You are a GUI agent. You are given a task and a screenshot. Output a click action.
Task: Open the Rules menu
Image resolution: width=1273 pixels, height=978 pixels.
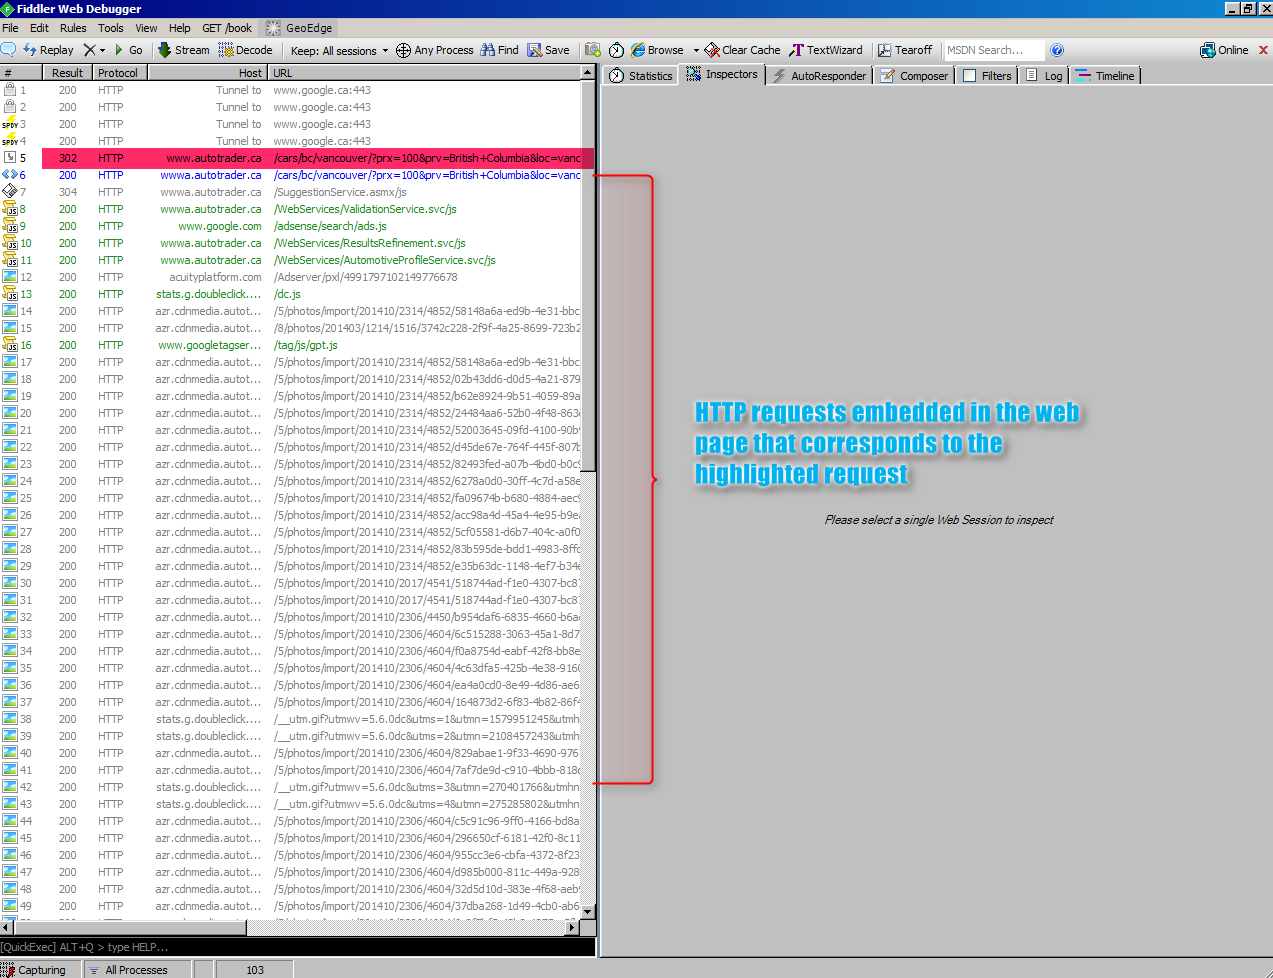(72, 27)
